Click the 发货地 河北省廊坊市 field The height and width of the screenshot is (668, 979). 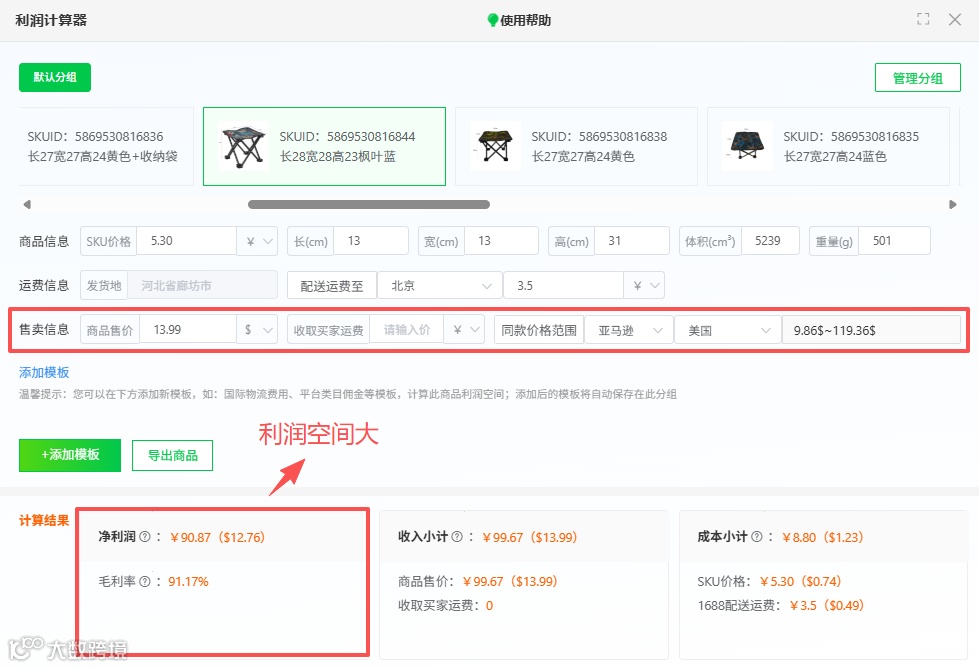coord(202,285)
